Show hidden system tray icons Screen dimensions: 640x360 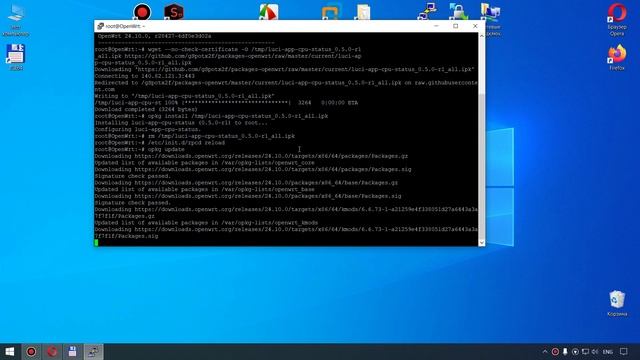coord(545,351)
